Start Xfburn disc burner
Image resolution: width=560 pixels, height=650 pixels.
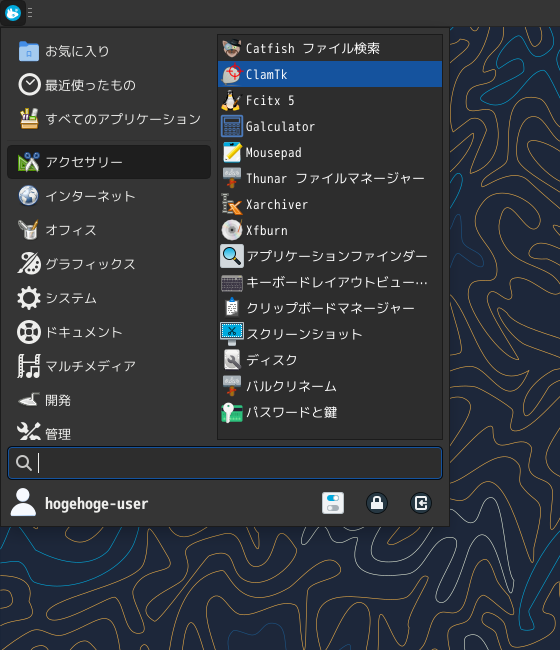point(330,230)
